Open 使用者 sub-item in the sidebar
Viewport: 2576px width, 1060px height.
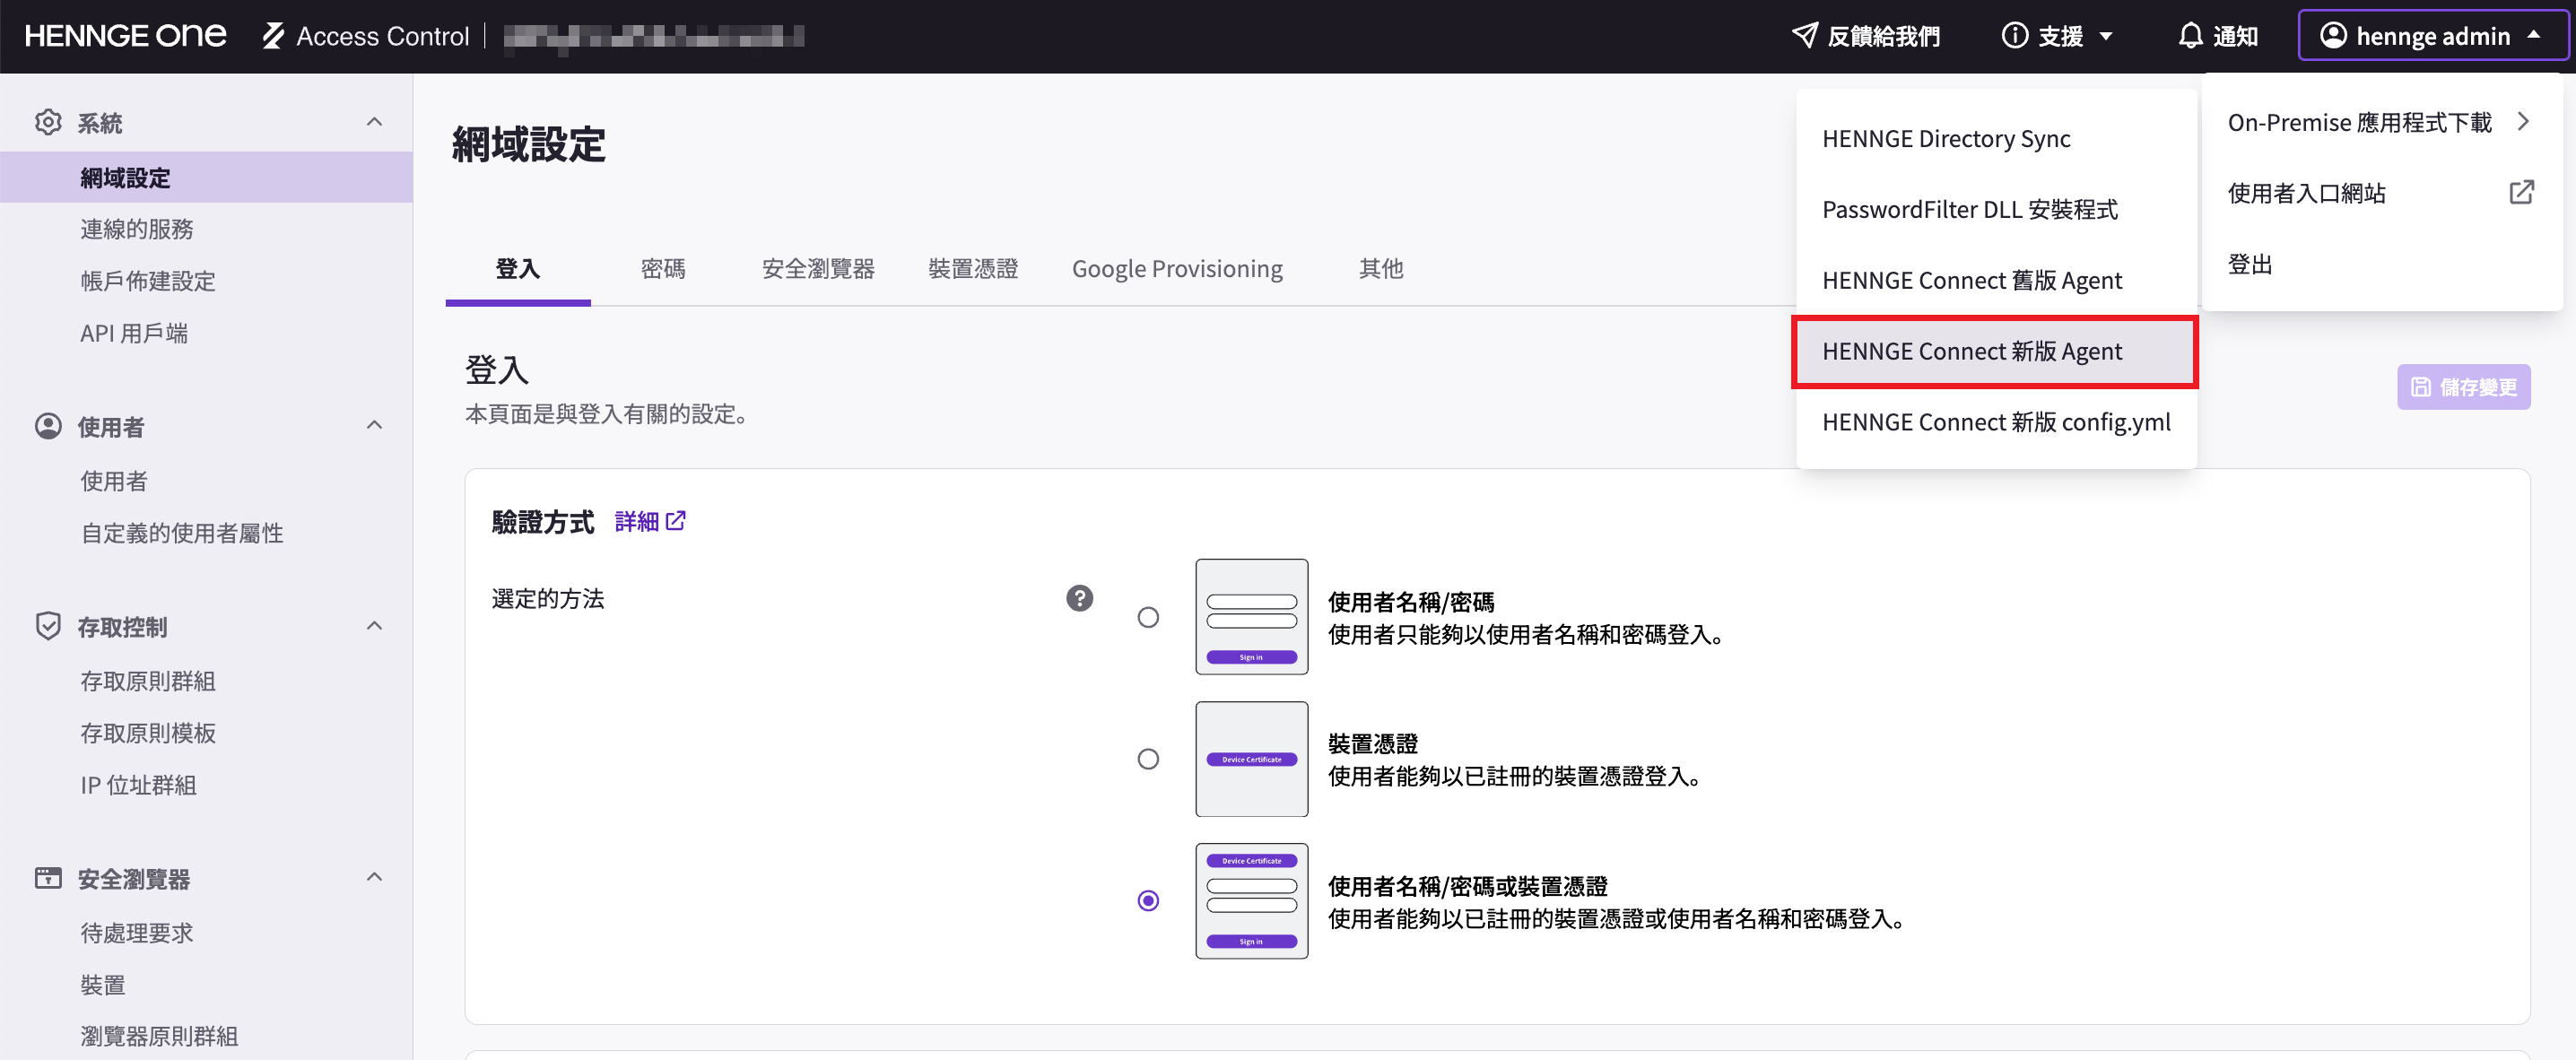coord(206,481)
